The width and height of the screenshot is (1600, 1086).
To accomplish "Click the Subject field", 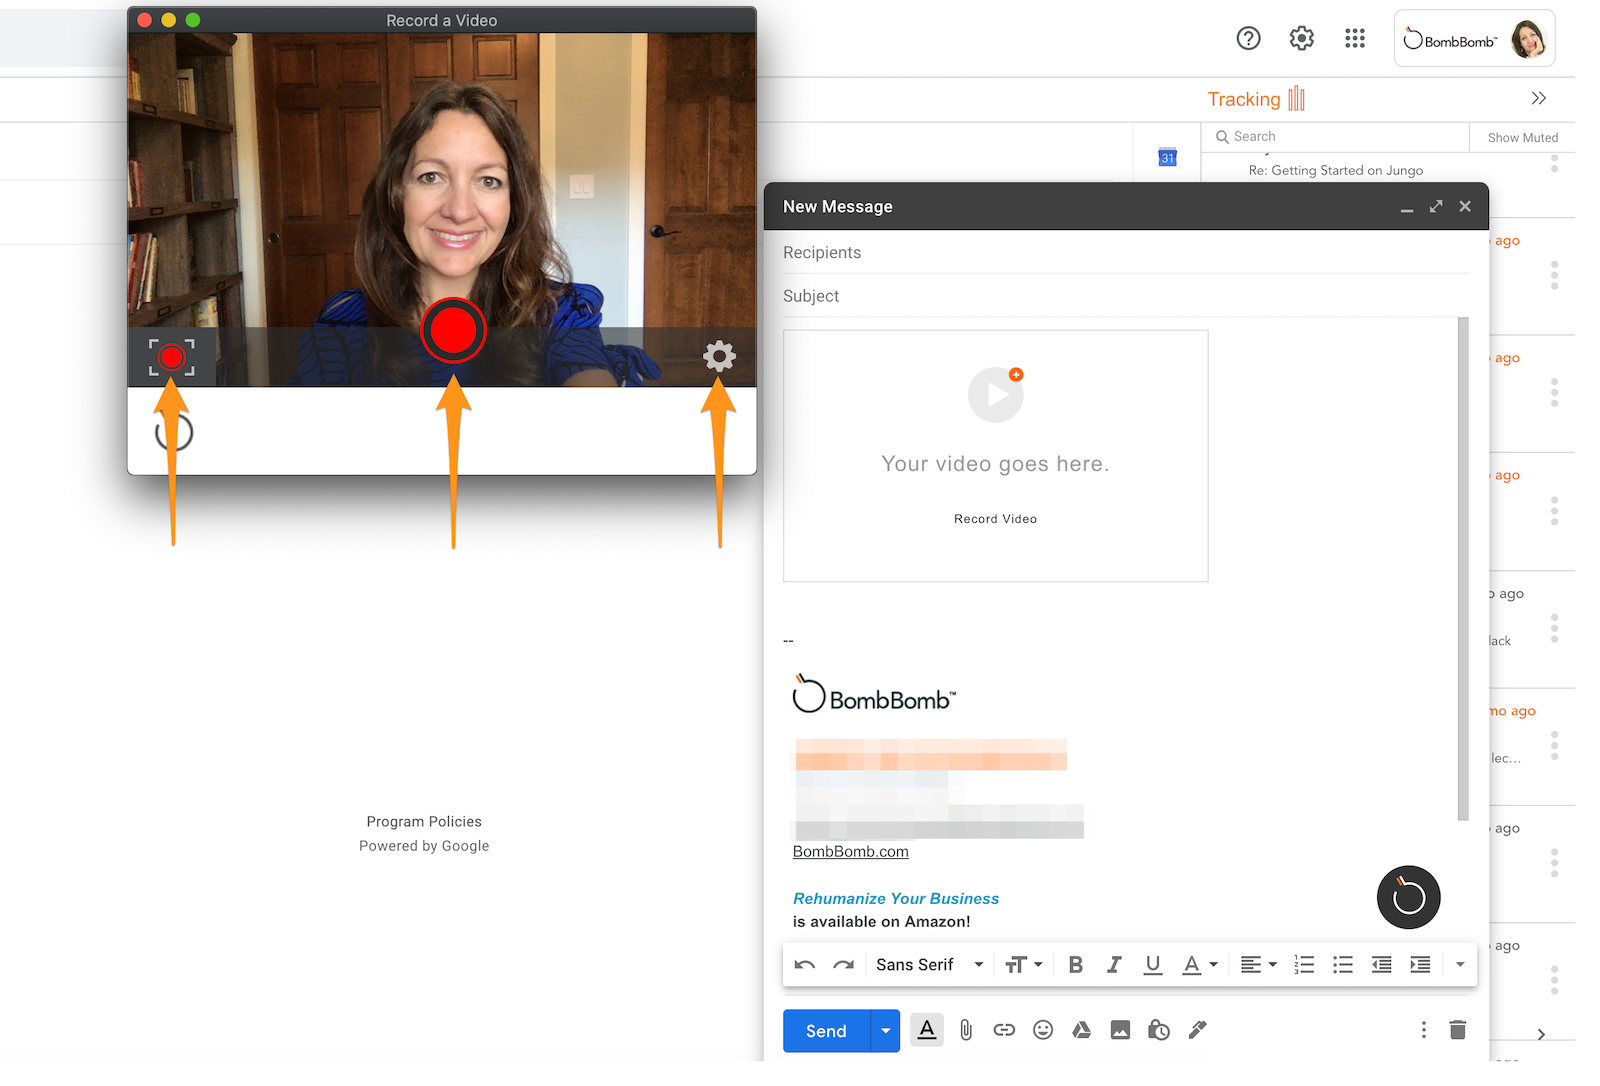I will tap(1126, 296).
